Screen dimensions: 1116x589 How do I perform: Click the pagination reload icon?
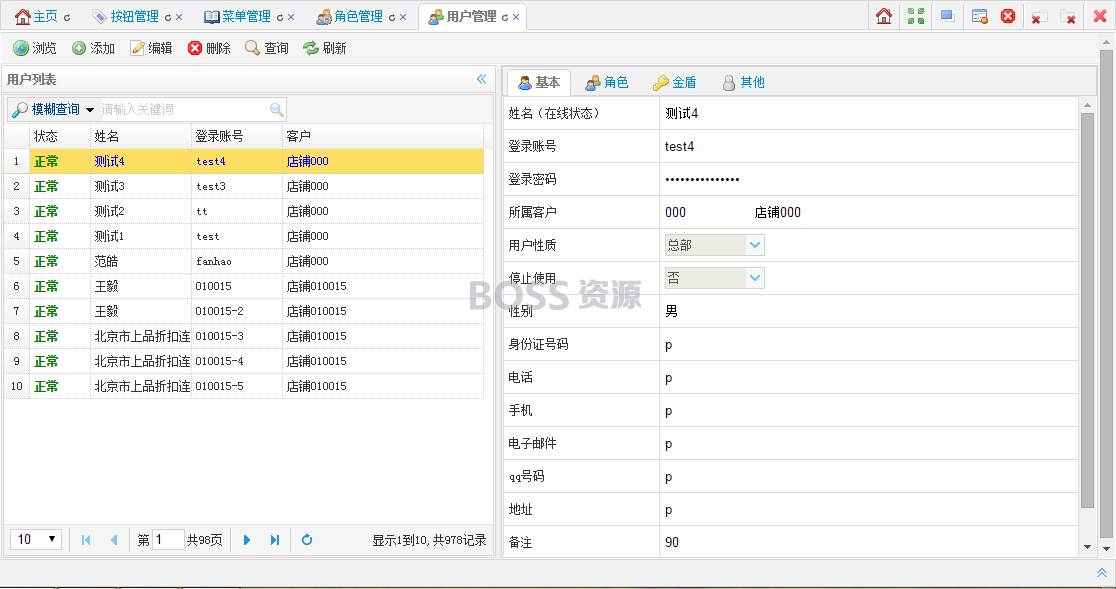pyautogui.click(x=307, y=540)
